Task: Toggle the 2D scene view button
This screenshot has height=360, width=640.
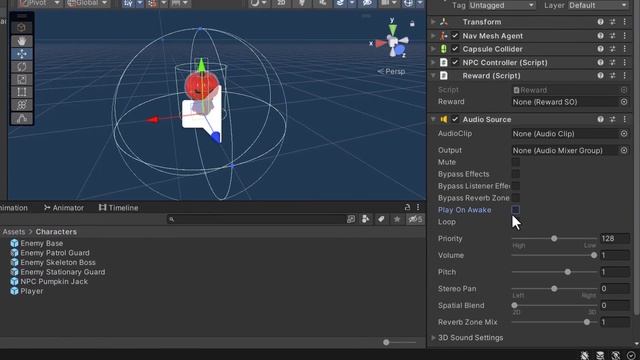Action: pos(281,3)
